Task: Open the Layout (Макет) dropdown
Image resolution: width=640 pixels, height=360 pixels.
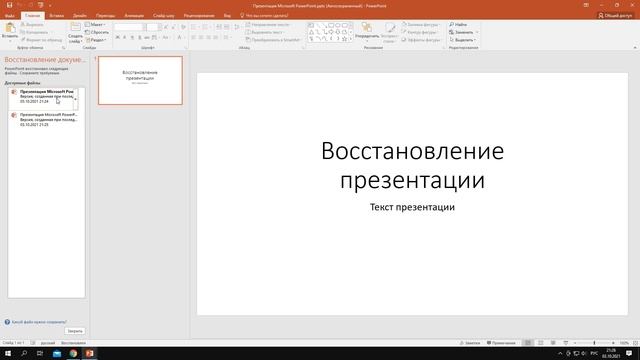Action: [x=96, y=24]
